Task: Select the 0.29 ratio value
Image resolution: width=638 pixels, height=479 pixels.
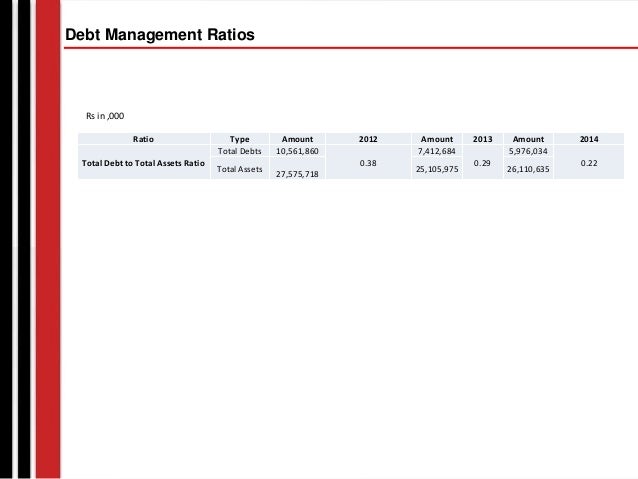Action: point(482,163)
